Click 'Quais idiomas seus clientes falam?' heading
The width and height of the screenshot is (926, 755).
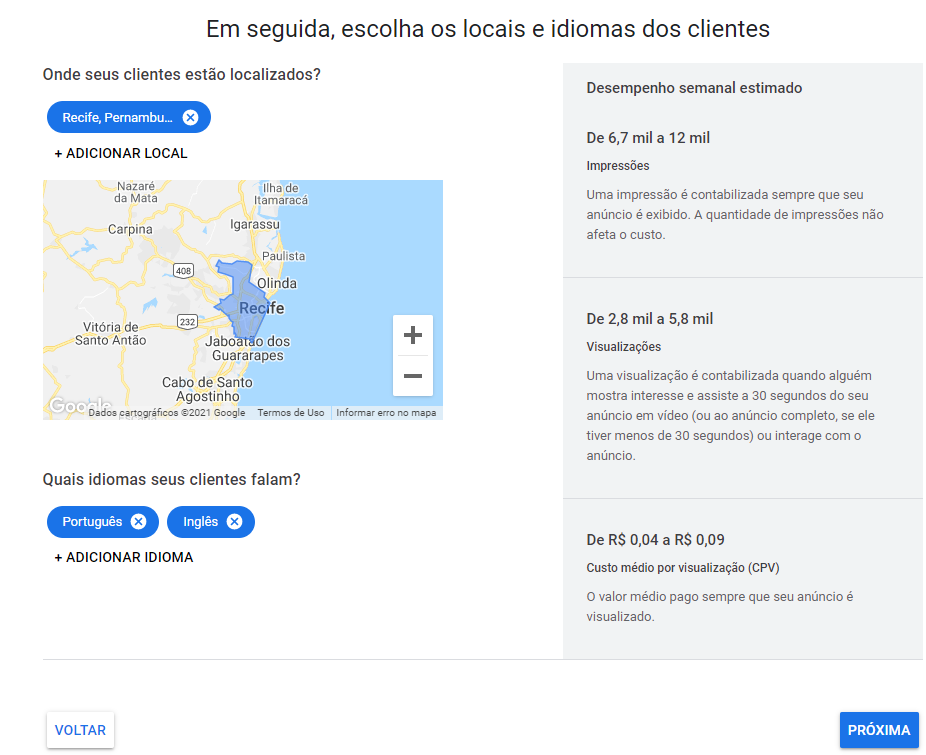click(171, 479)
